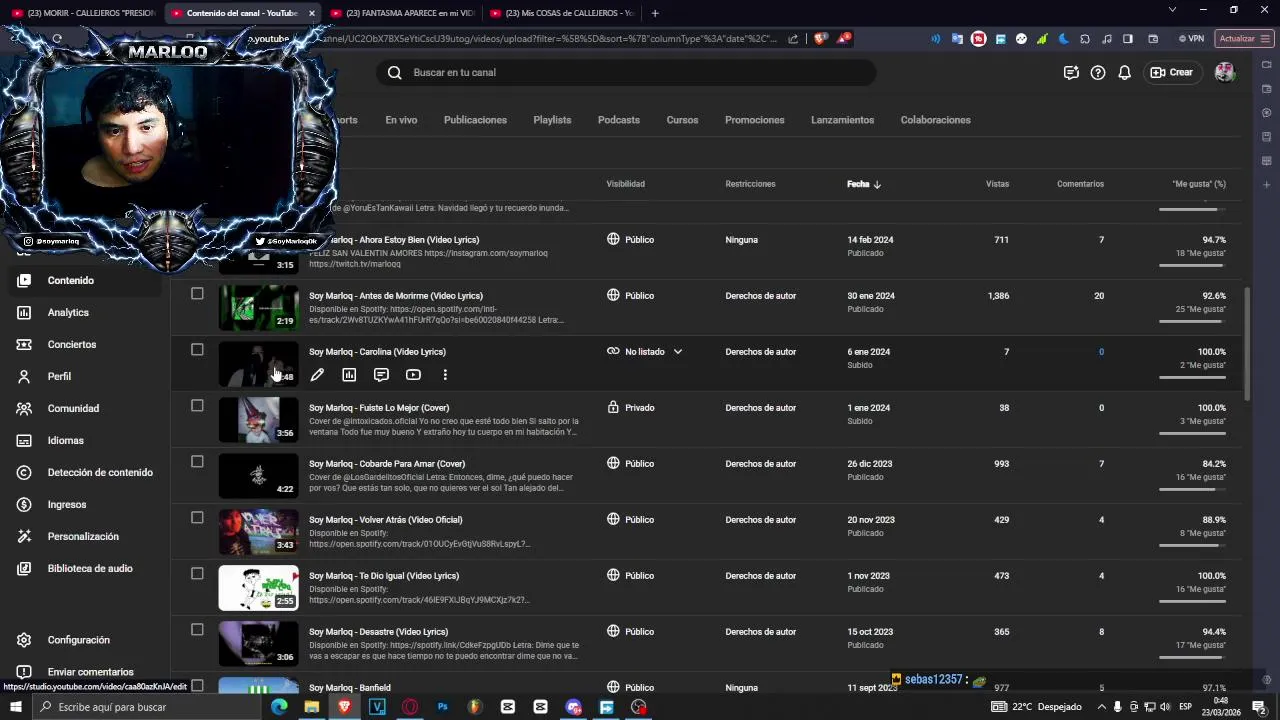Open Brave wallet icon in toolbar
1280x720 pixels.
1153,39
